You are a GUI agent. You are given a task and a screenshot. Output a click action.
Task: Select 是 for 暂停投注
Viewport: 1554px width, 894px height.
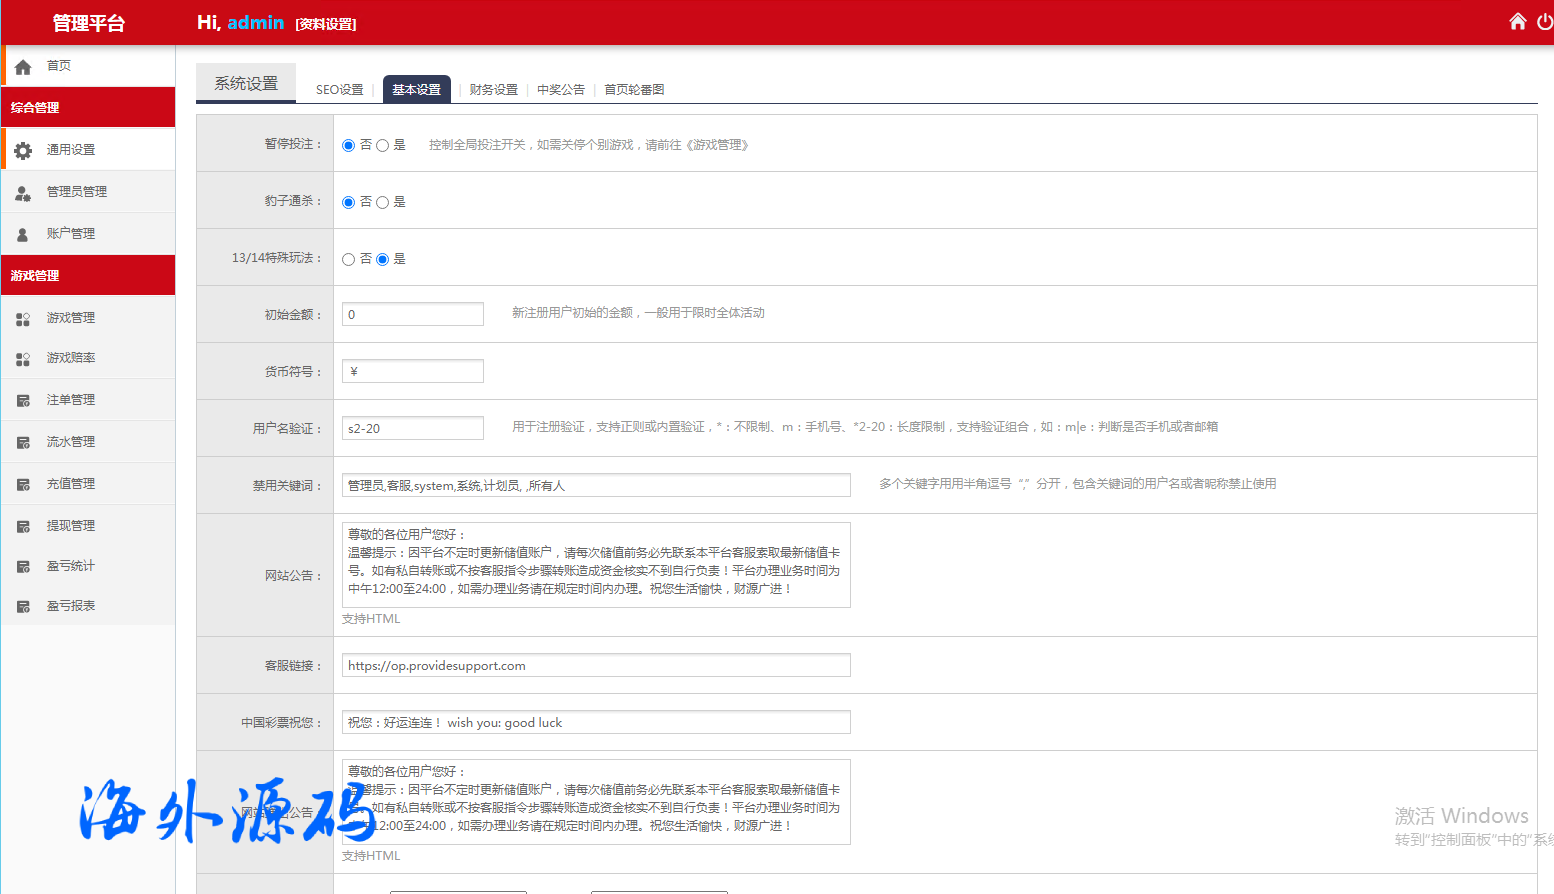coord(382,146)
